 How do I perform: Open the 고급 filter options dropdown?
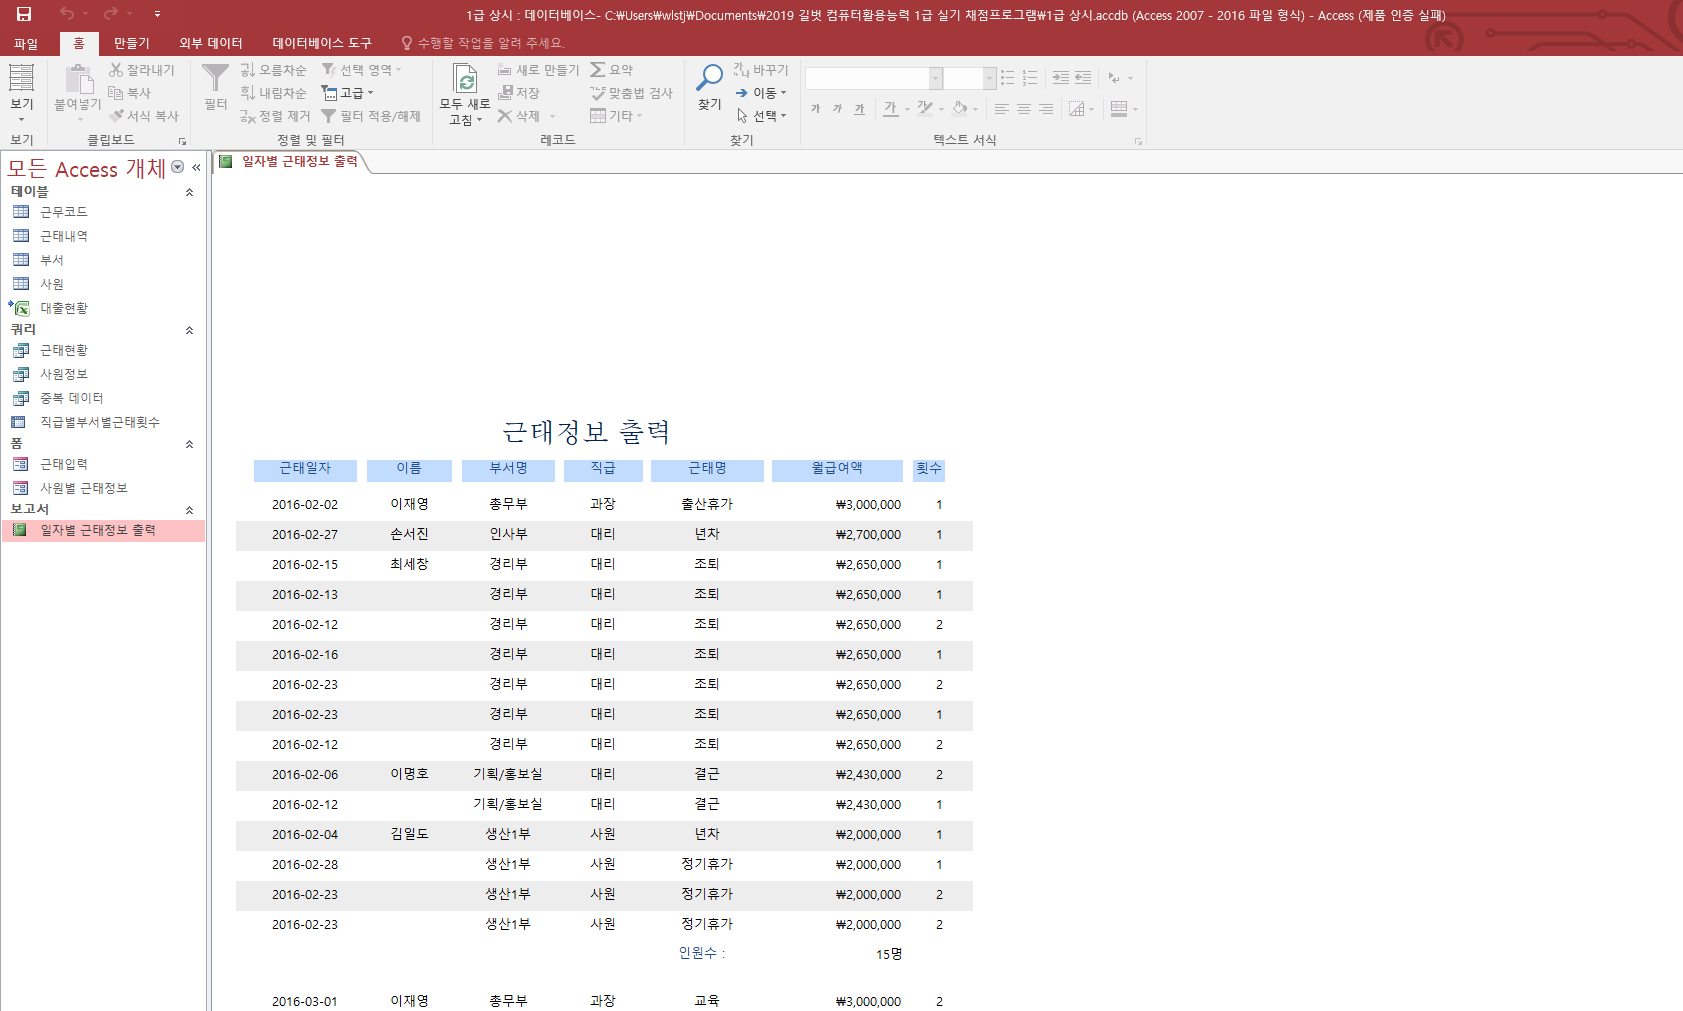348,93
